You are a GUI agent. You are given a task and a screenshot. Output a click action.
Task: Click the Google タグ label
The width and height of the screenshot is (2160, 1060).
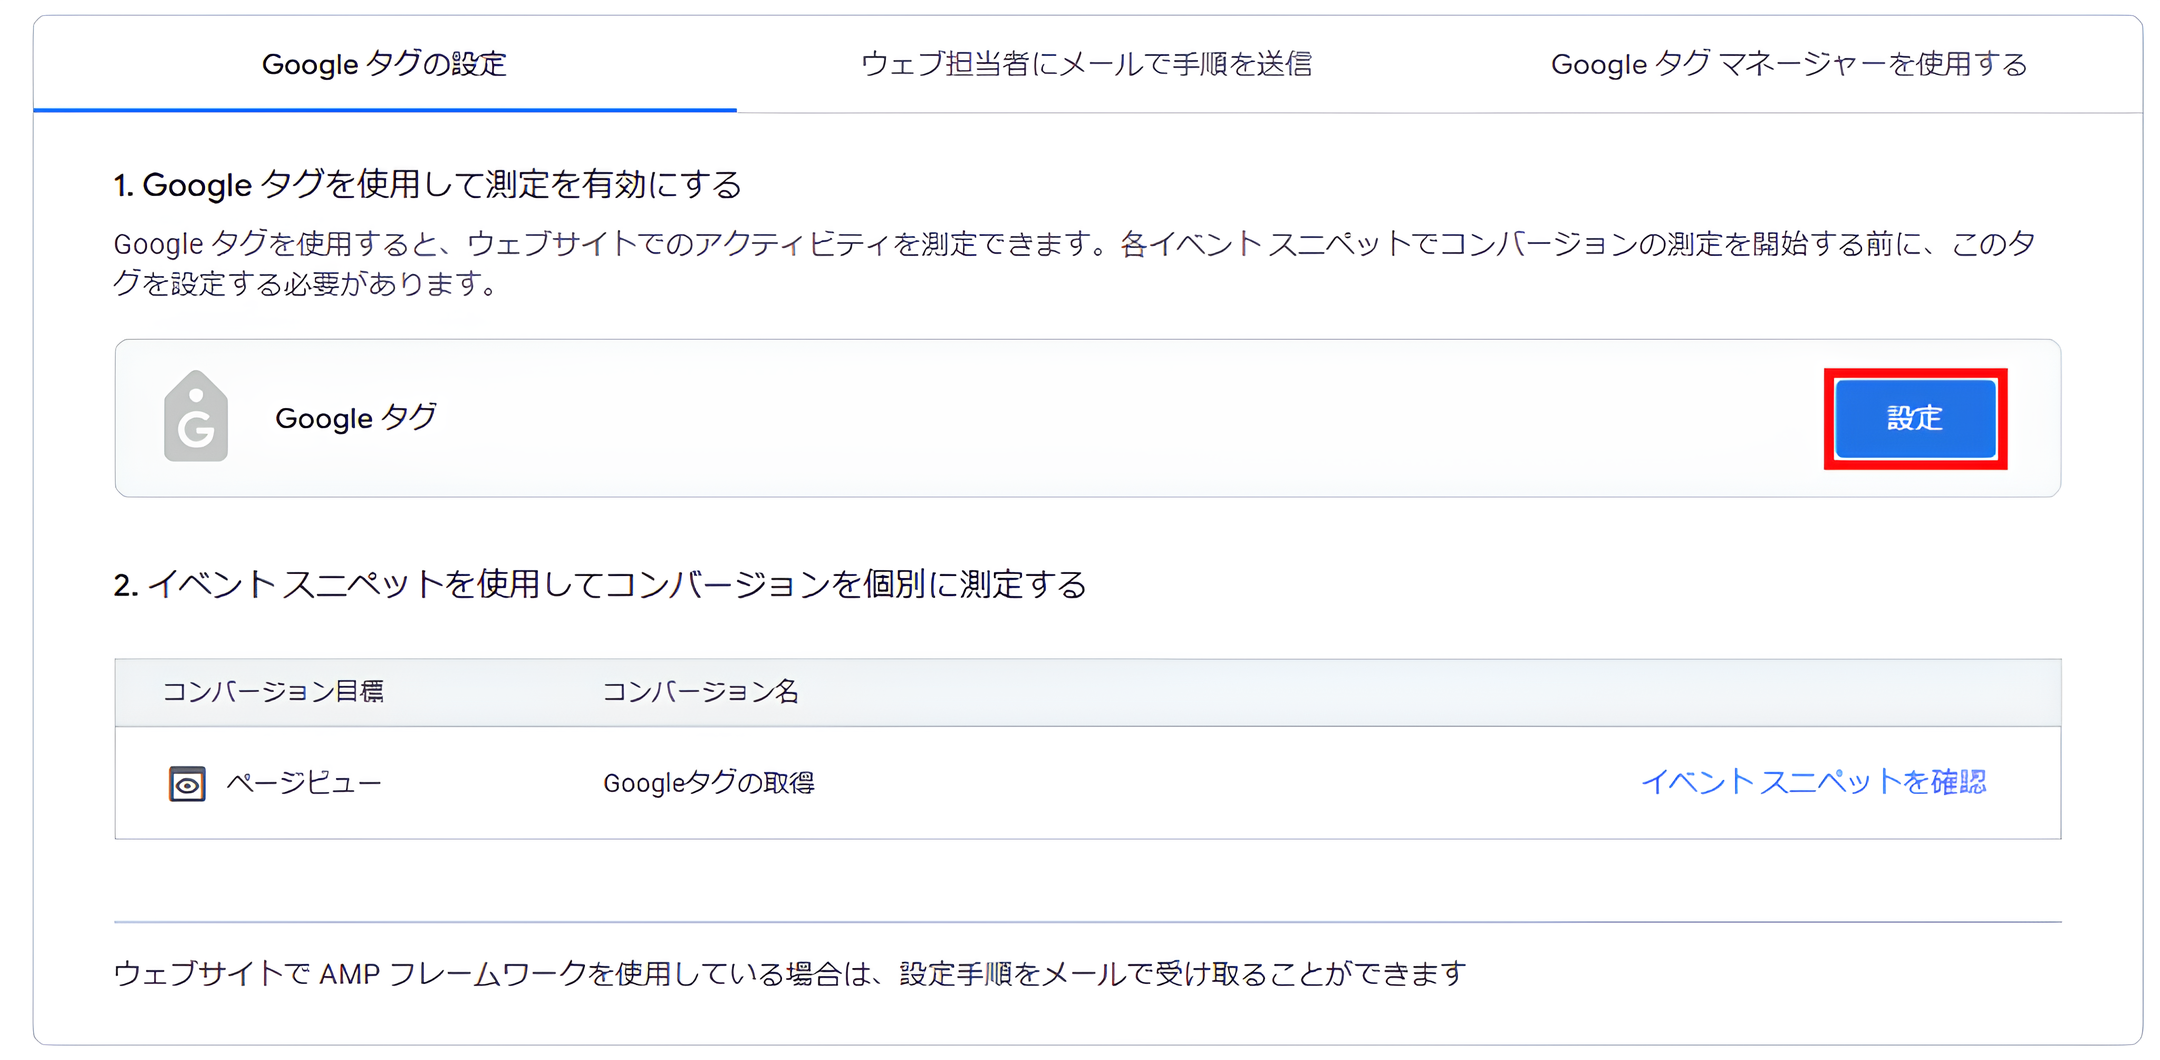tap(355, 418)
